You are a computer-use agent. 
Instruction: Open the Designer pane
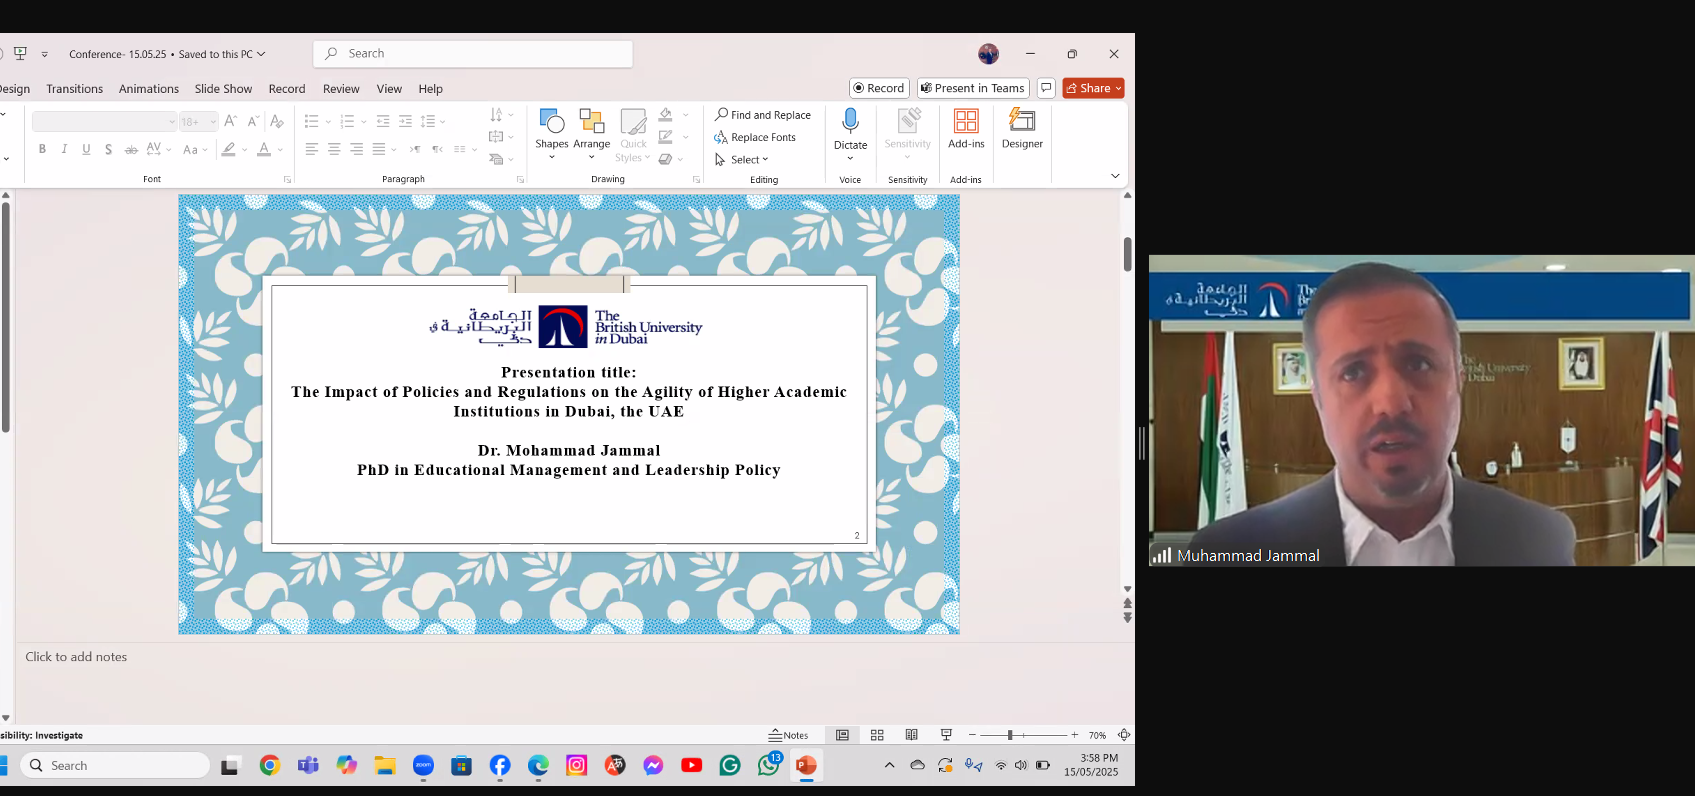[x=1022, y=130]
